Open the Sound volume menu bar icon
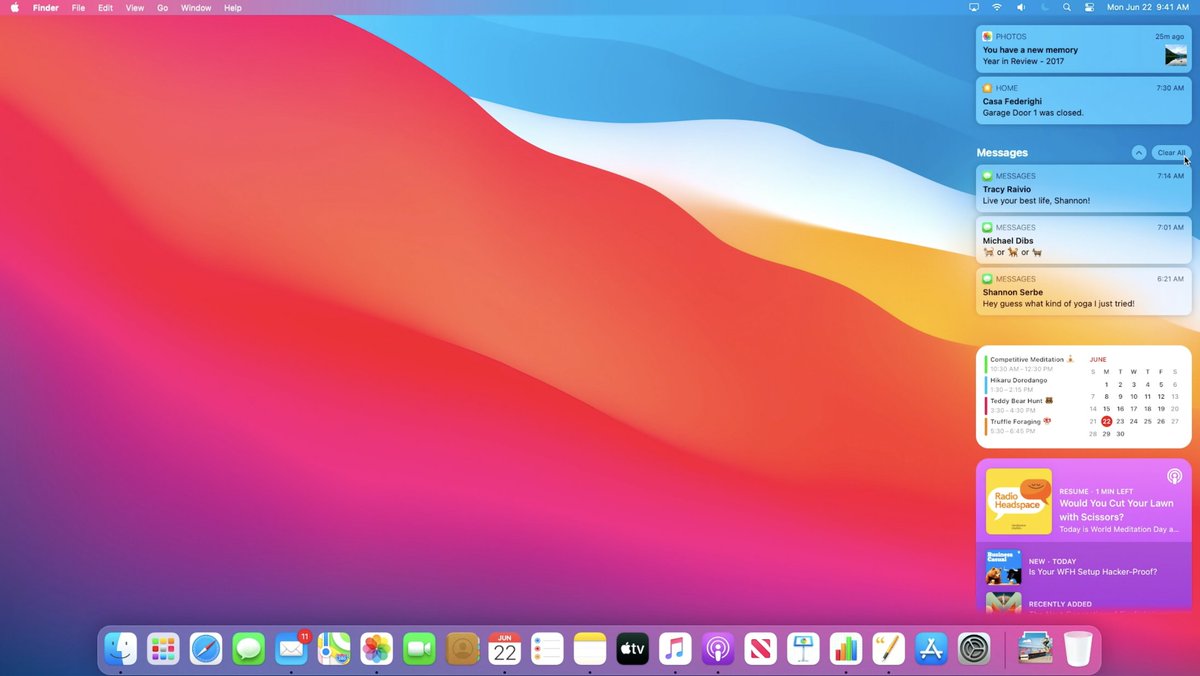 pyautogui.click(x=1021, y=7)
